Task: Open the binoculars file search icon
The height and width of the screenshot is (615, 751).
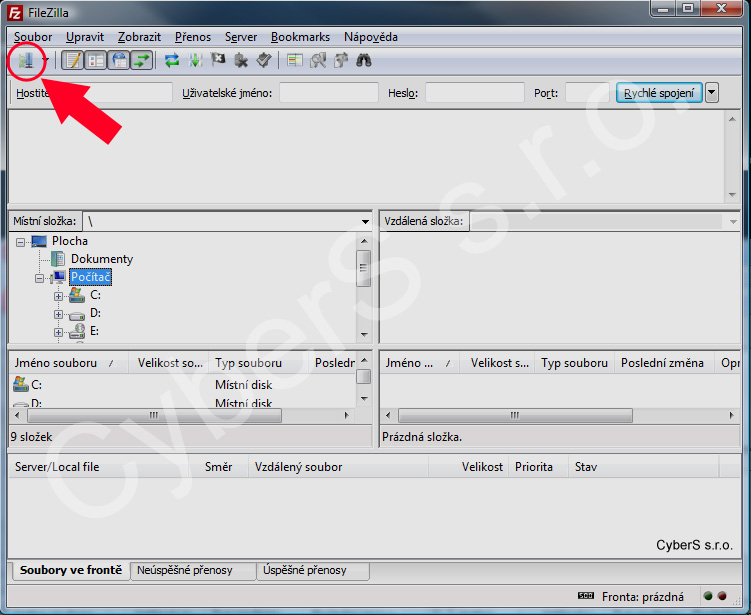Action: [x=364, y=60]
